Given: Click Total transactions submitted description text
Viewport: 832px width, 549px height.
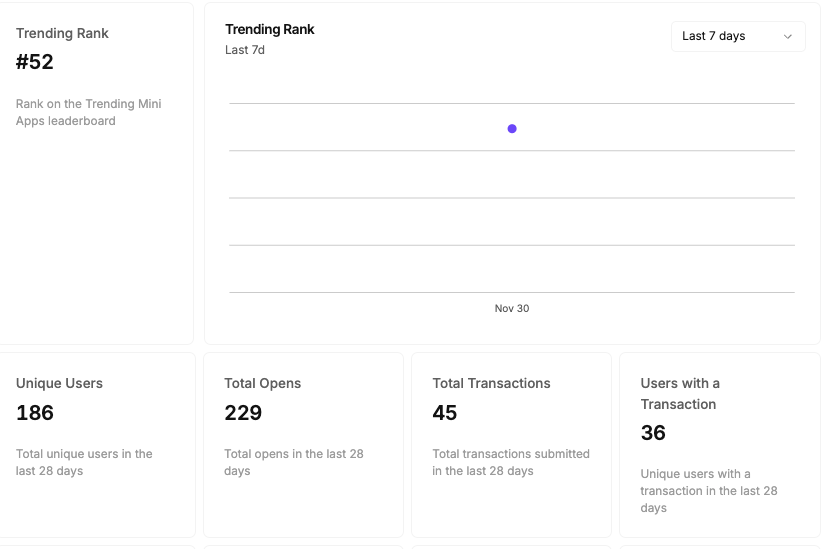Looking at the screenshot, I should [x=511, y=462].
